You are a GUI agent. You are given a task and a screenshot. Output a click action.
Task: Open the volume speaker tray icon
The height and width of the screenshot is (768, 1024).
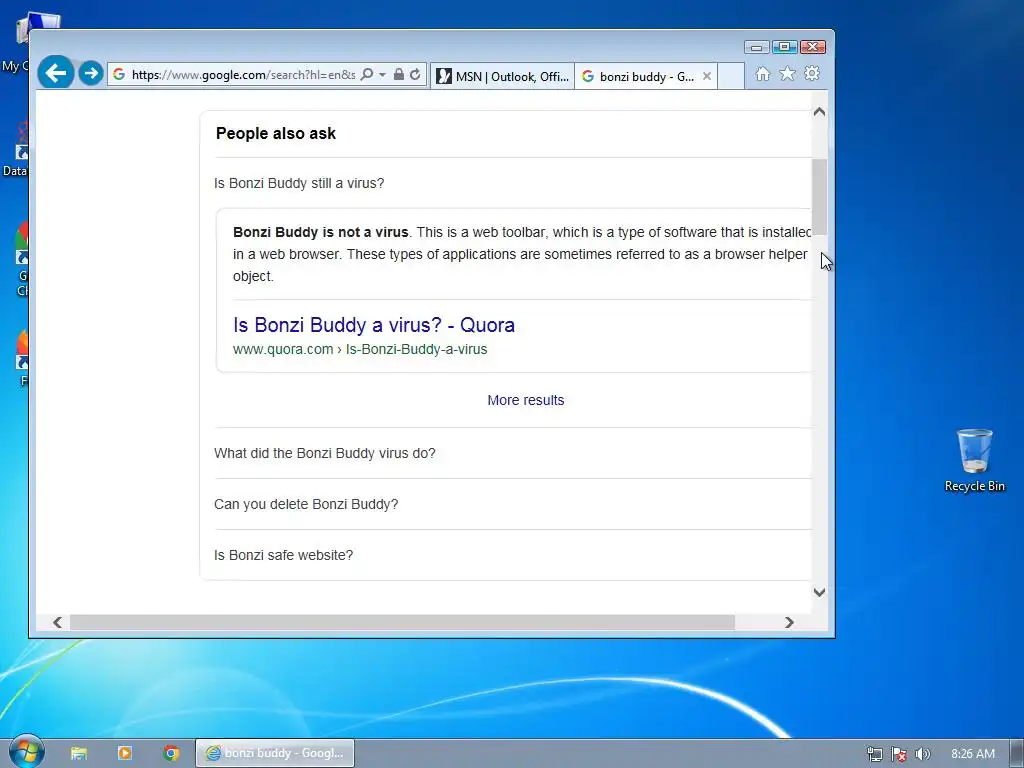(x=922, y=754)
